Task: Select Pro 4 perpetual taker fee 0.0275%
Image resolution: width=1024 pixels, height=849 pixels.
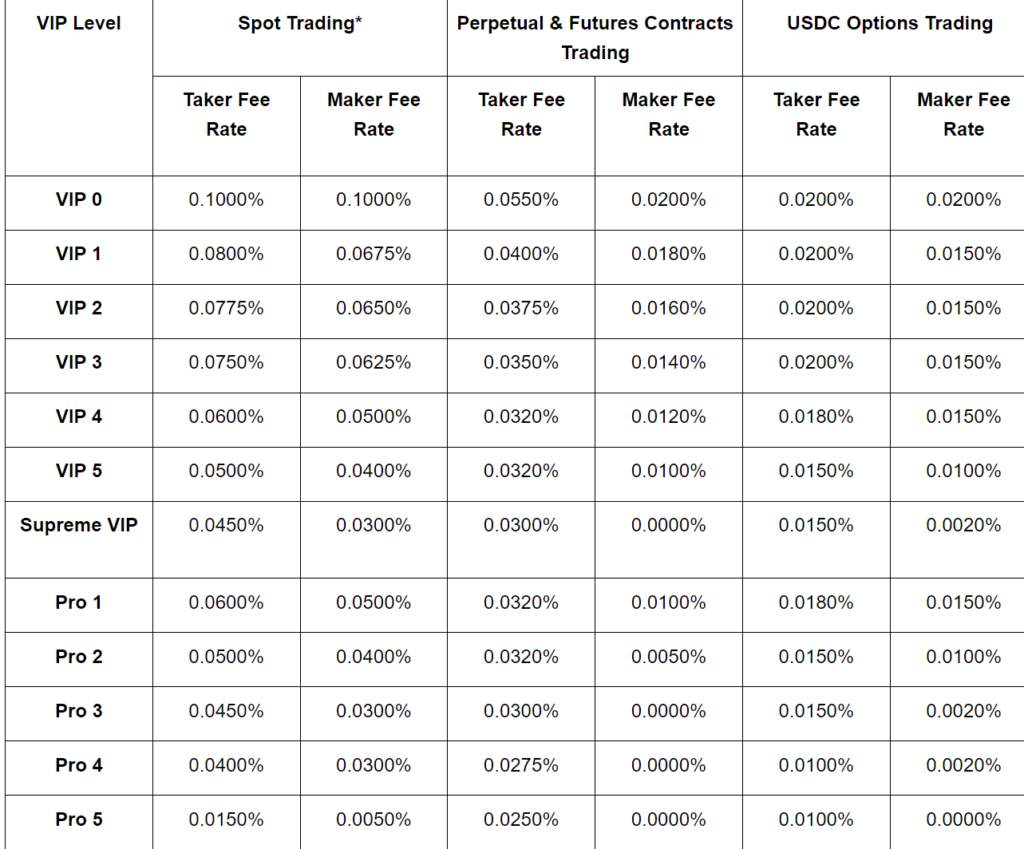Action: coord(521,765)
